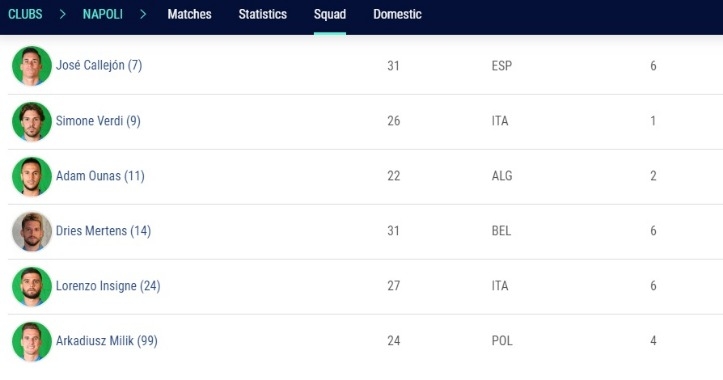Open José Callejón (7) player profile
The width and height of the screenshot is (723, 380).
(99, 65)
